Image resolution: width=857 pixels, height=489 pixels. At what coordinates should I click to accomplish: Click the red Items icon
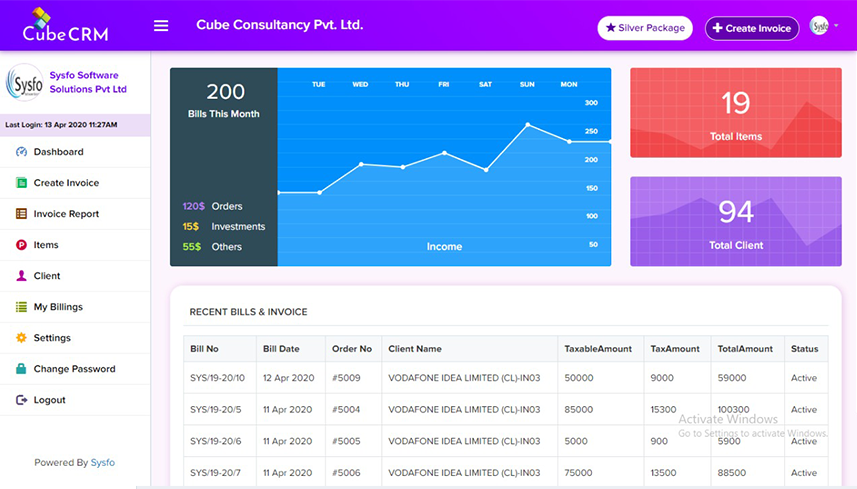coord(21,245)
